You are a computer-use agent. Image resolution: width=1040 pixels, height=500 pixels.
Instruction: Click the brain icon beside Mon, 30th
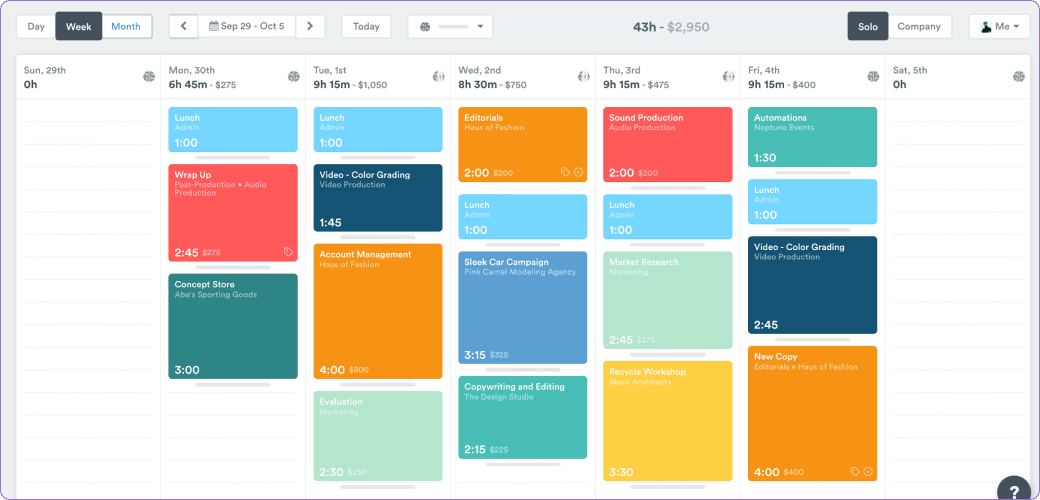coord(294,76)
